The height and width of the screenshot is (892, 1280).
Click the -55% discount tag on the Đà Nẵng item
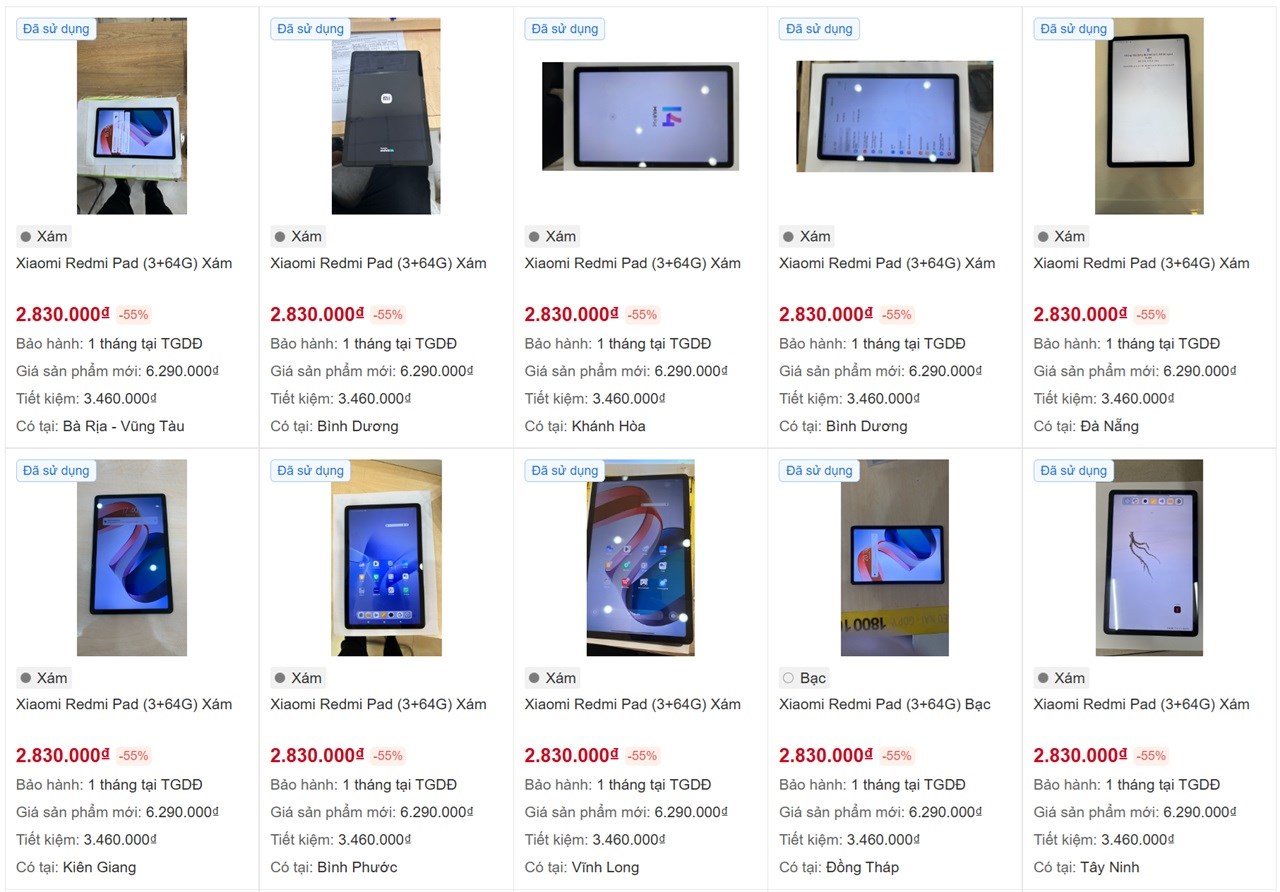pyautogui.click(x=1151, y=314)
